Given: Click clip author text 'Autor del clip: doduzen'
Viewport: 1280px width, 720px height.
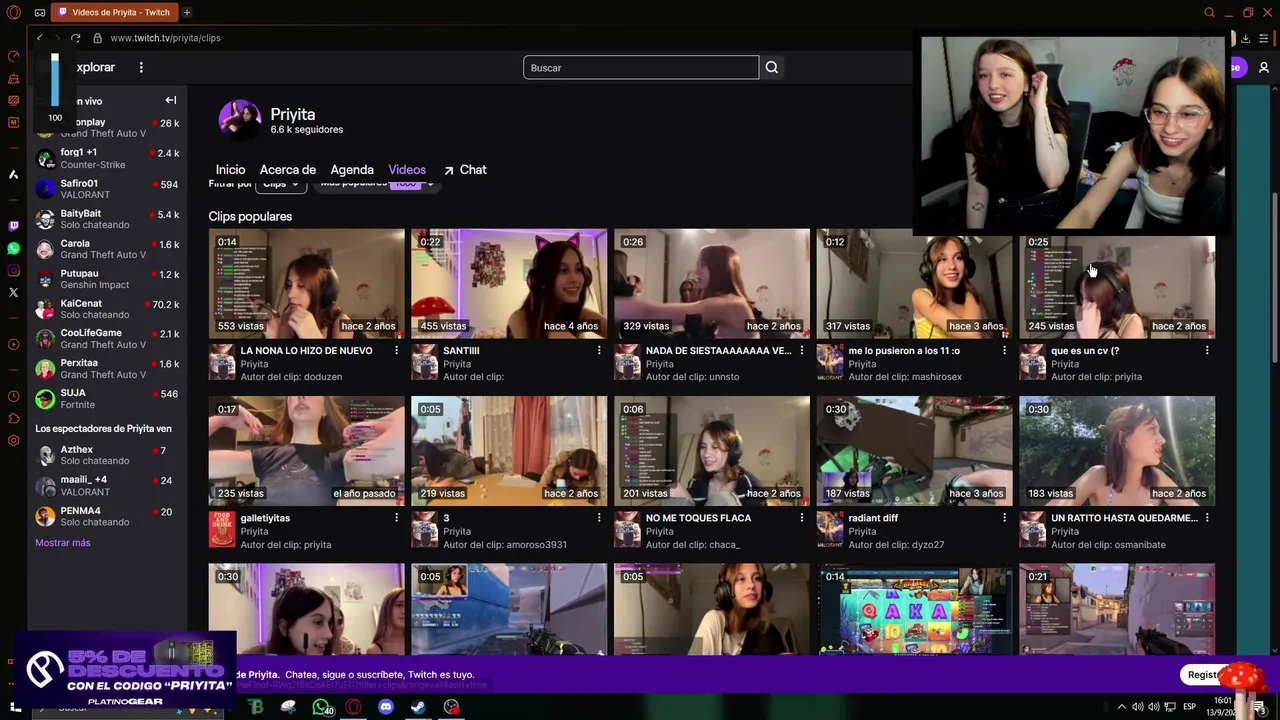Looking at the screenshot, I should [x=291, y=377].
